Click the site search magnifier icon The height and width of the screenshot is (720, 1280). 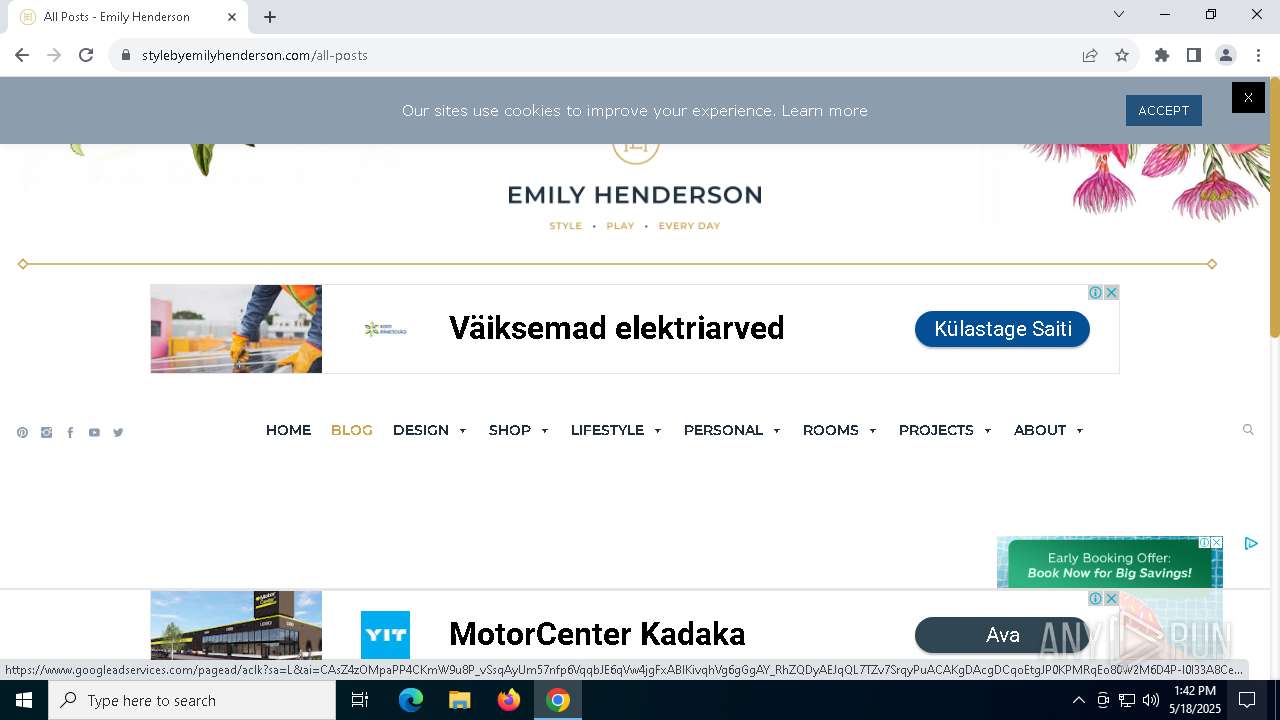[x=1248, y=430]
